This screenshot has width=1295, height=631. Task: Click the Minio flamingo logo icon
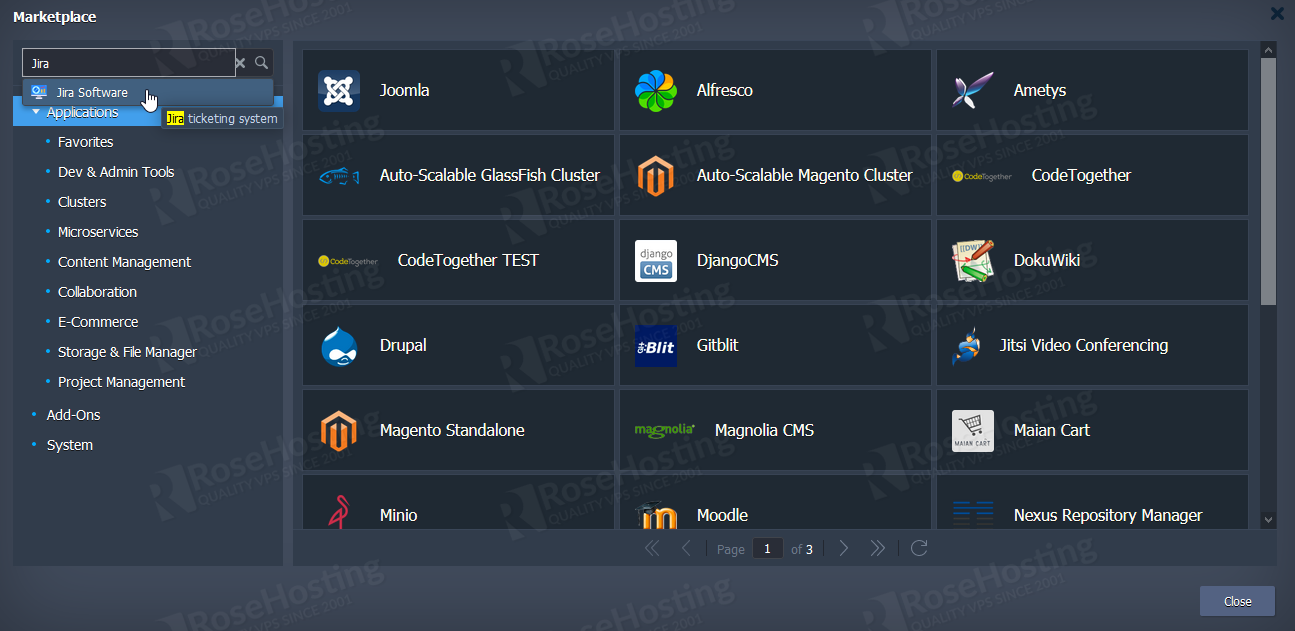click(x=339, y=512)
